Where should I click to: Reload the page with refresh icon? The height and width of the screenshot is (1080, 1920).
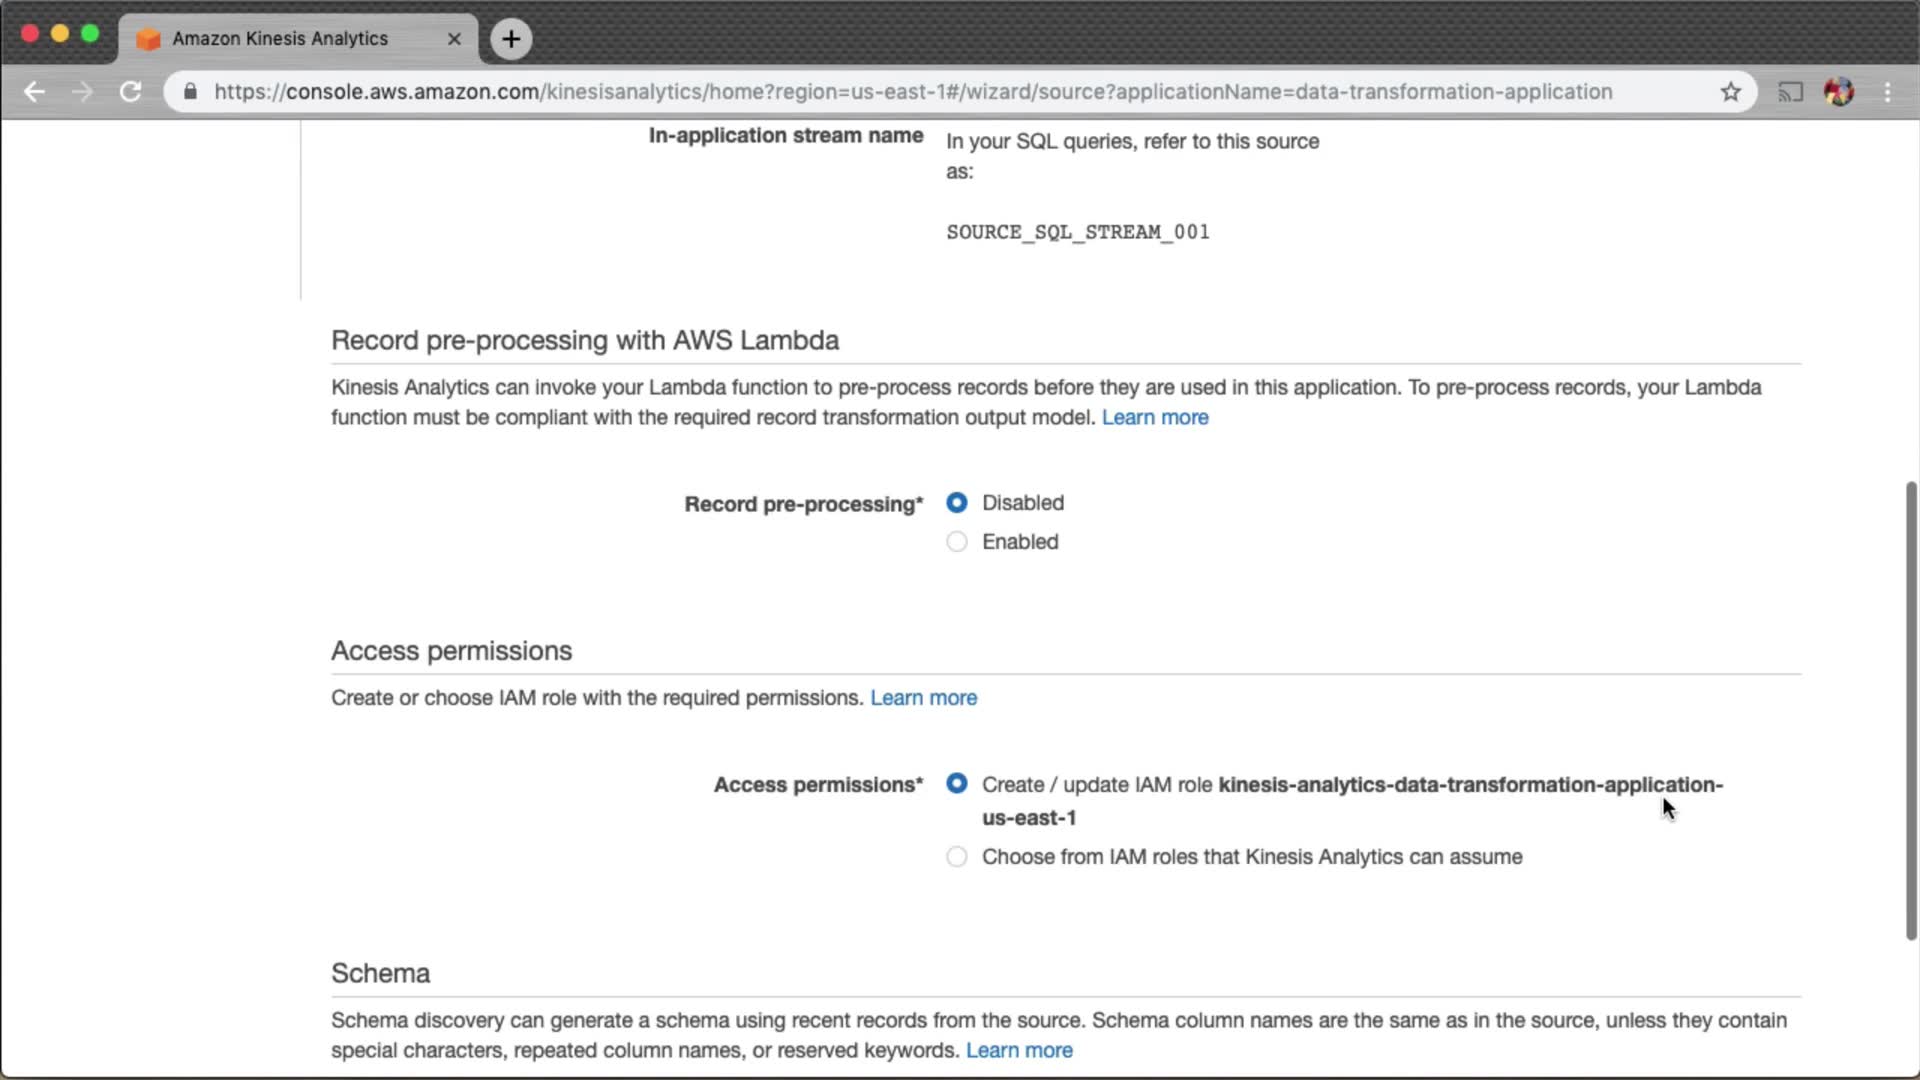130,92
